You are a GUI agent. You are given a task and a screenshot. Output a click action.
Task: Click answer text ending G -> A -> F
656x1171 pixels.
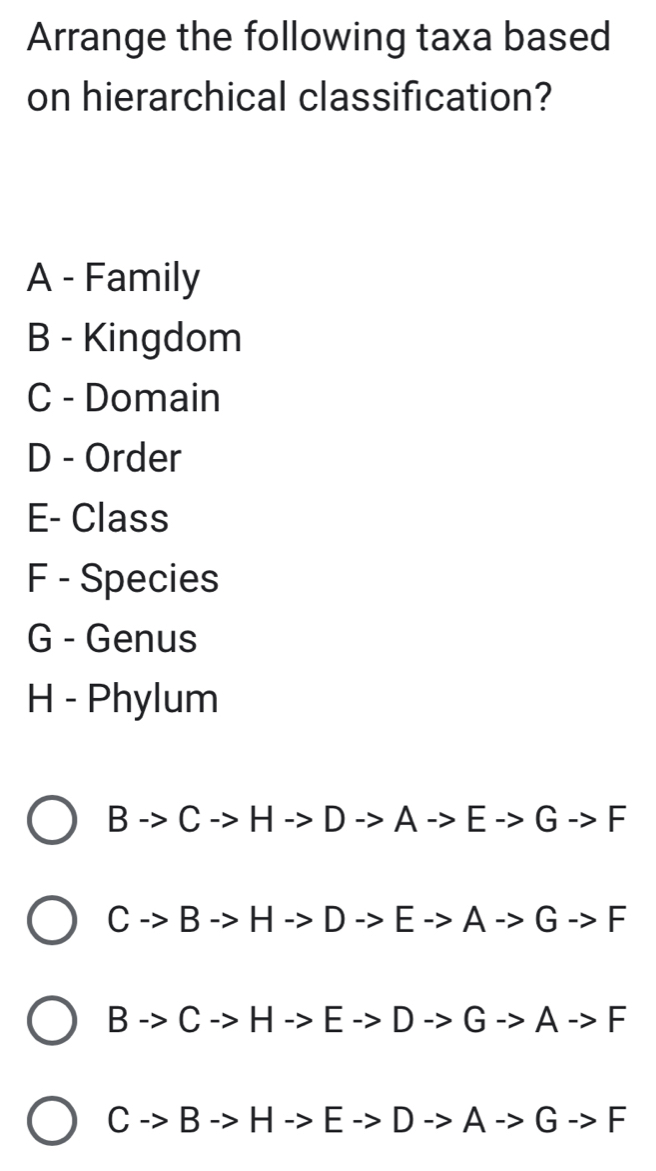click(368, 1021)
